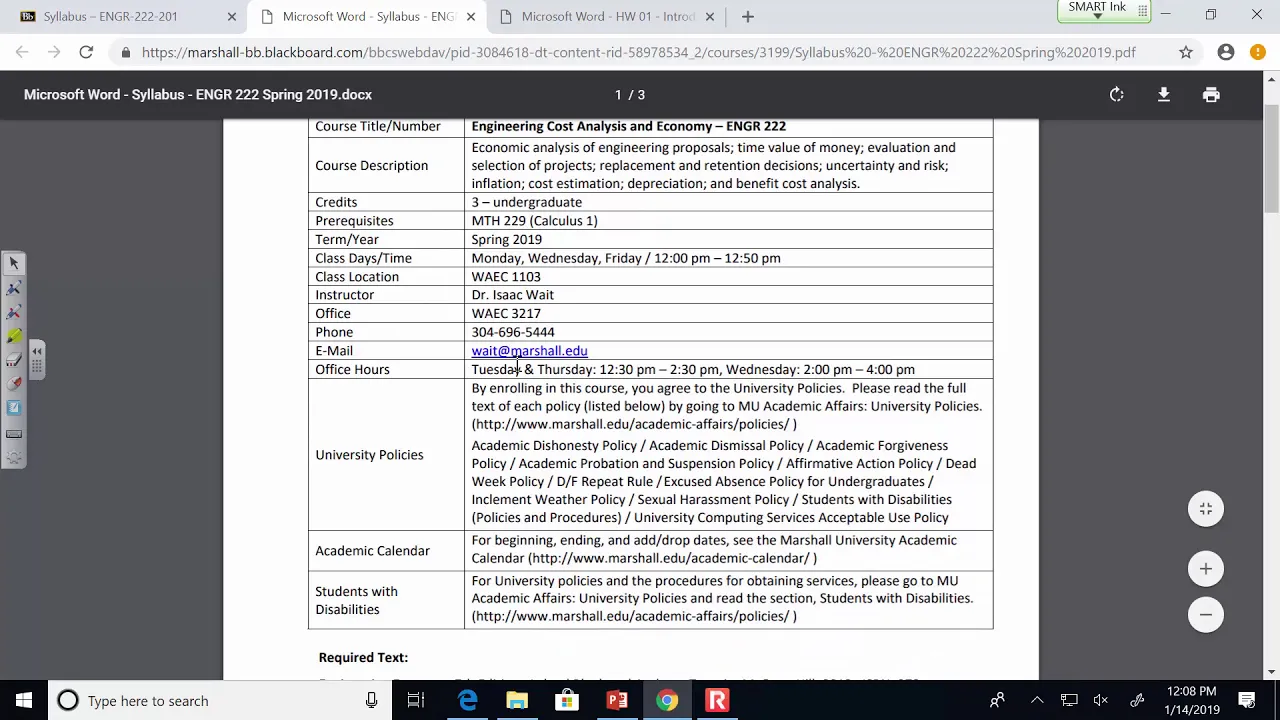Go back to previous page in Chrome
The height and width of the screenshot is (720, 1280).
[x=22, y=52]
